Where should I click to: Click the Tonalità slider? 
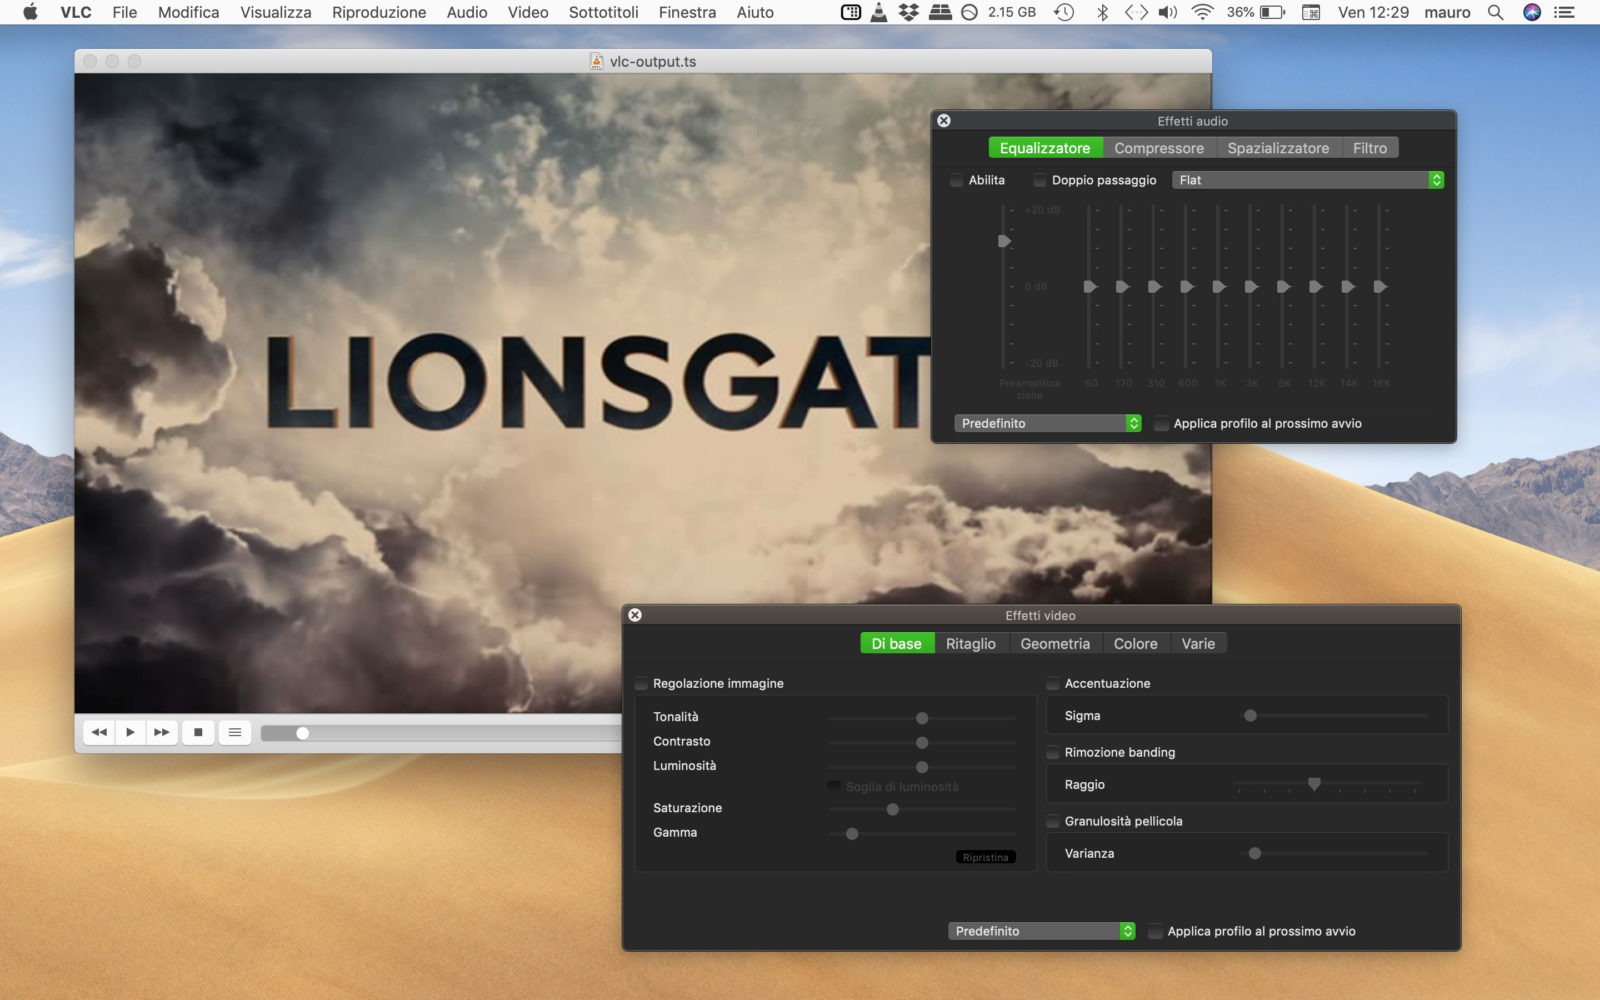pyautogui.click(x=922, y=718)
